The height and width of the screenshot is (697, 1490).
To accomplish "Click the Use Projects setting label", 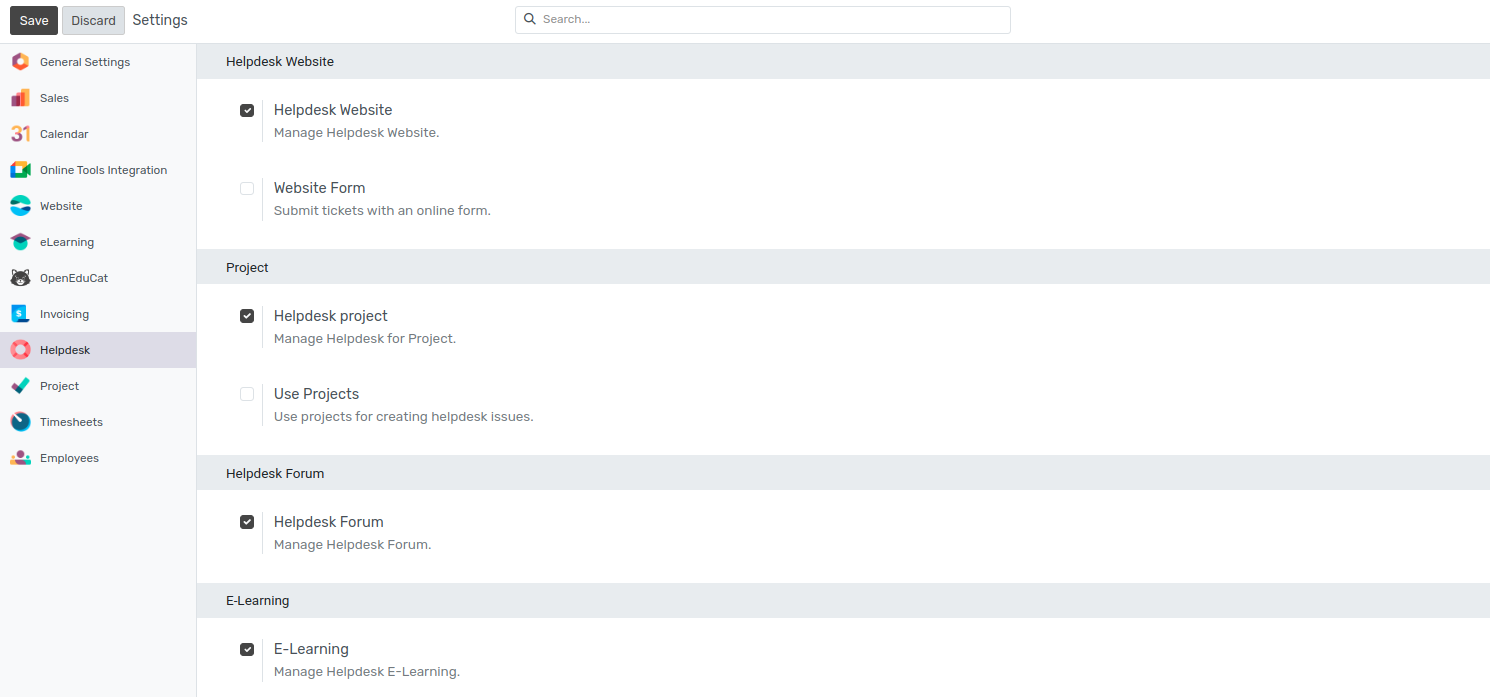I will [316, 394].
